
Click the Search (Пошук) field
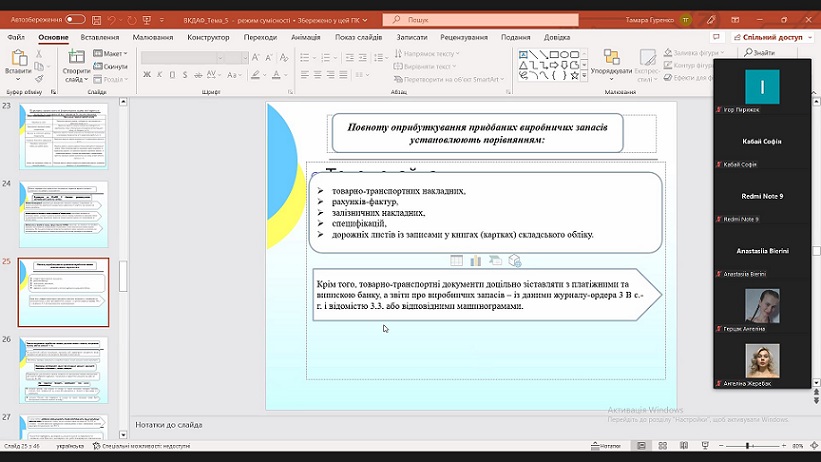click(481, 20)
